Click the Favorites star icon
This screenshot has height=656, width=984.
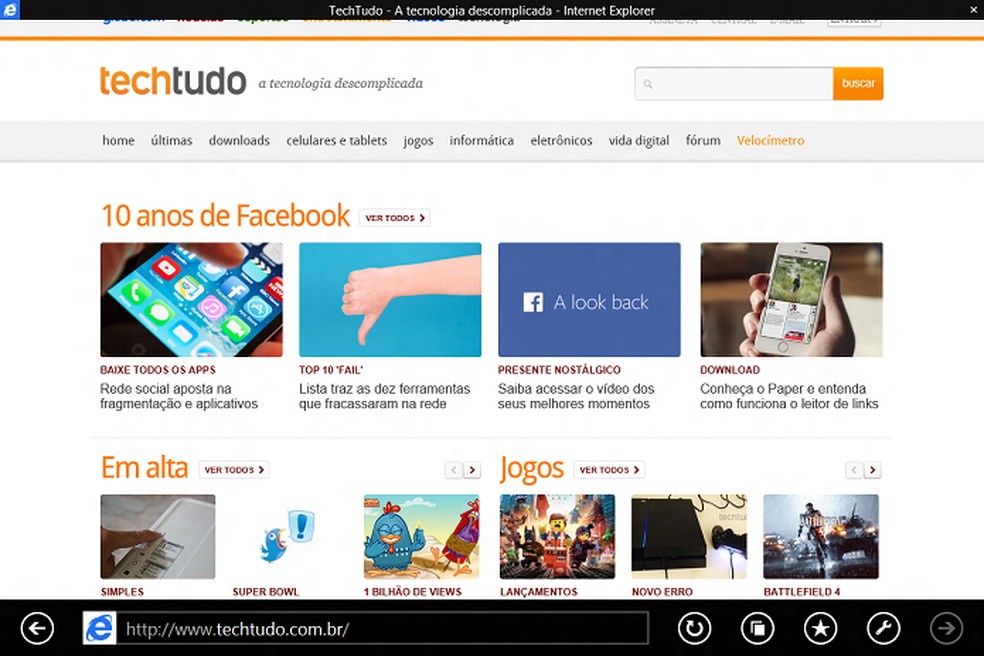821,628
